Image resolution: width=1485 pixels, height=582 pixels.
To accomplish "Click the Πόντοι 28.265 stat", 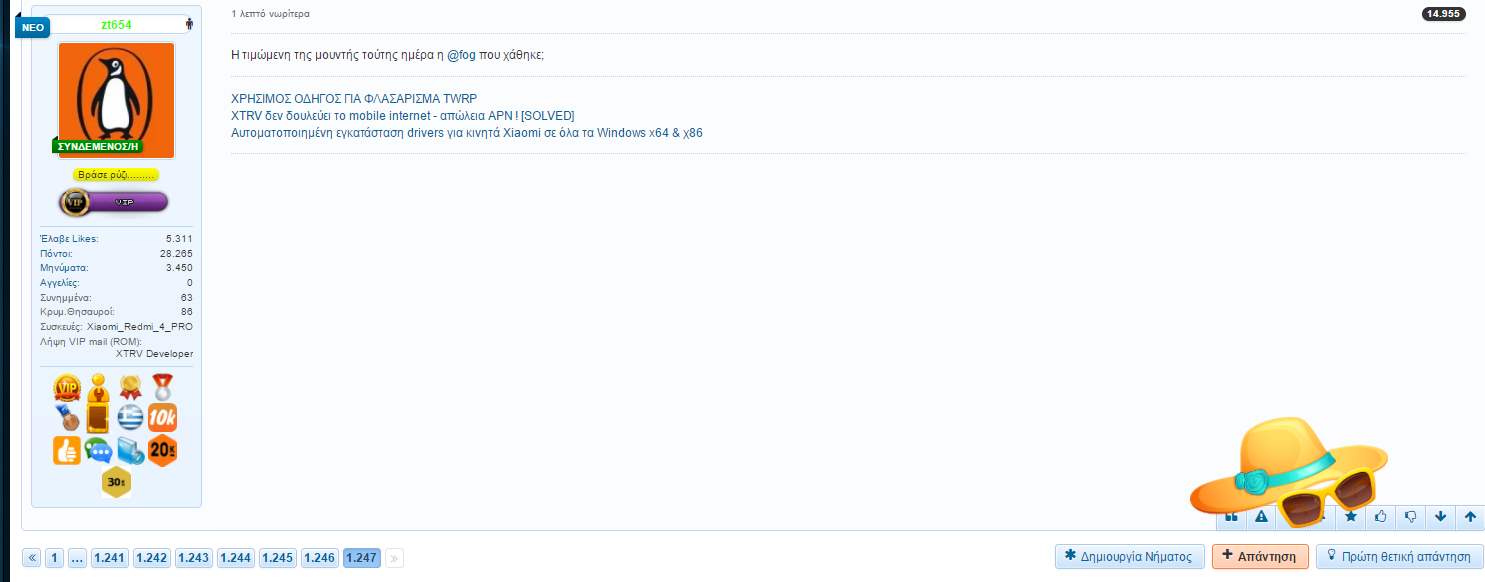I will (116, 254).
